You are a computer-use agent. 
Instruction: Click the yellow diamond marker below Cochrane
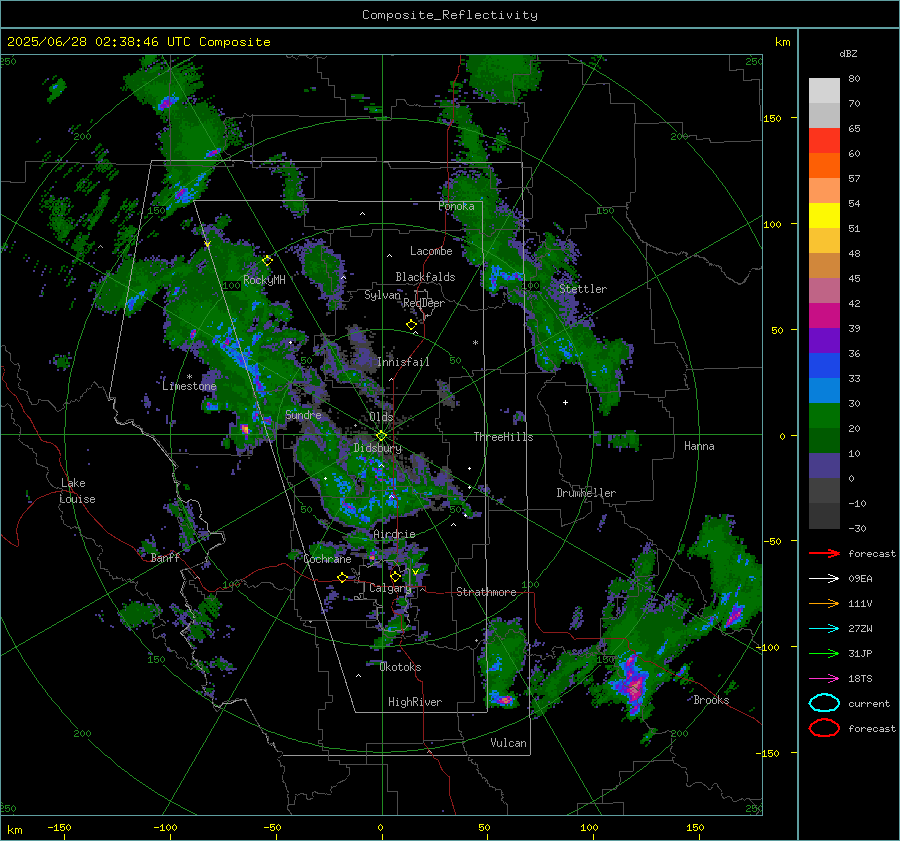[343, 578]
